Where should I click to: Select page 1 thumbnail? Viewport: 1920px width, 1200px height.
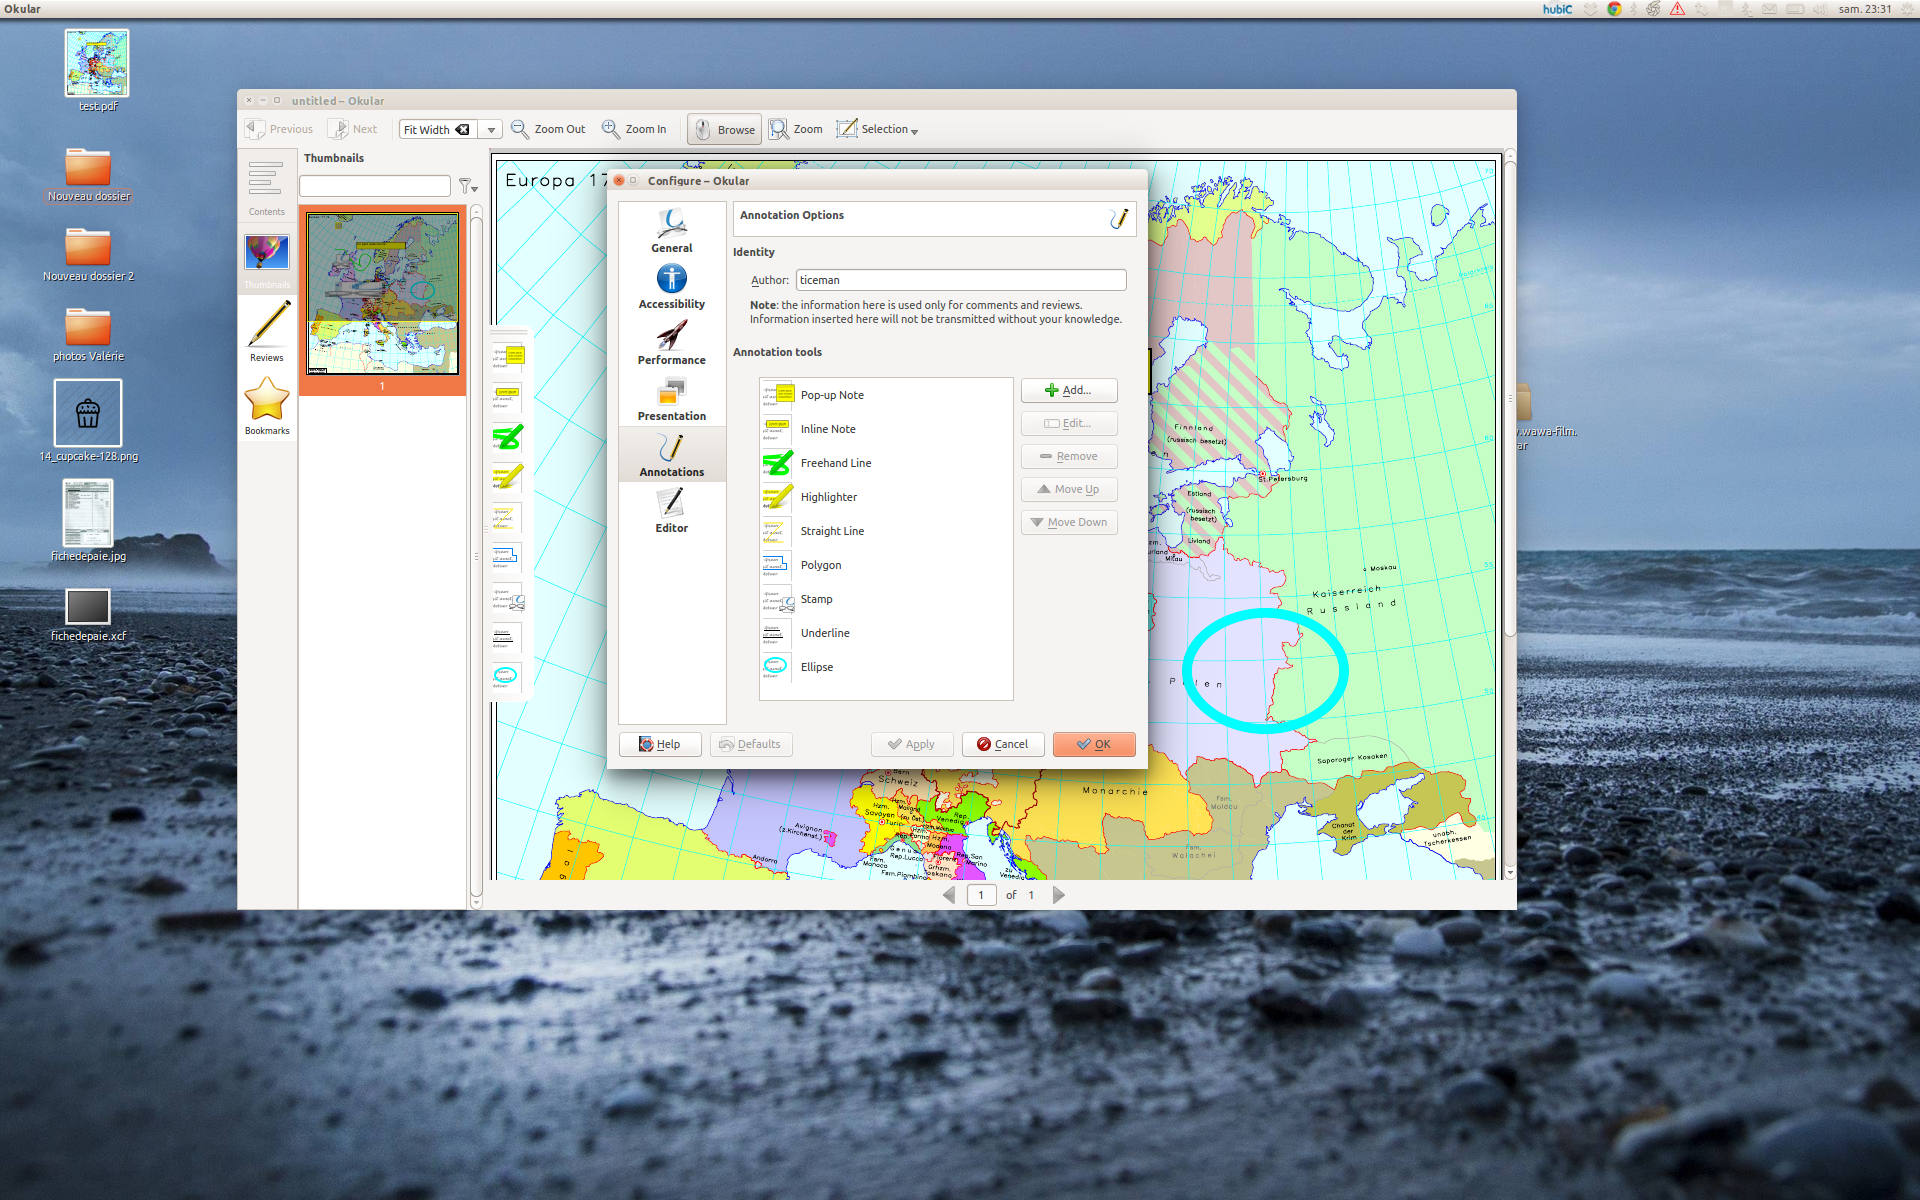pyautogui.click(x=382, y=300)
